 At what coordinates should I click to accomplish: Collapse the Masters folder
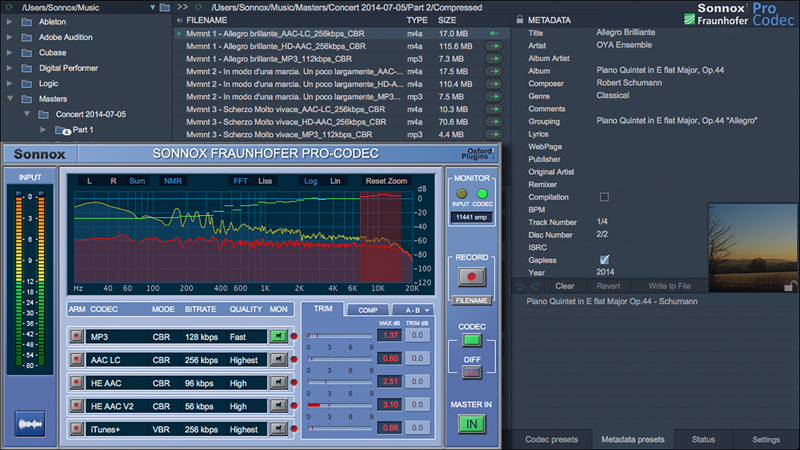(x=10, y=98)
